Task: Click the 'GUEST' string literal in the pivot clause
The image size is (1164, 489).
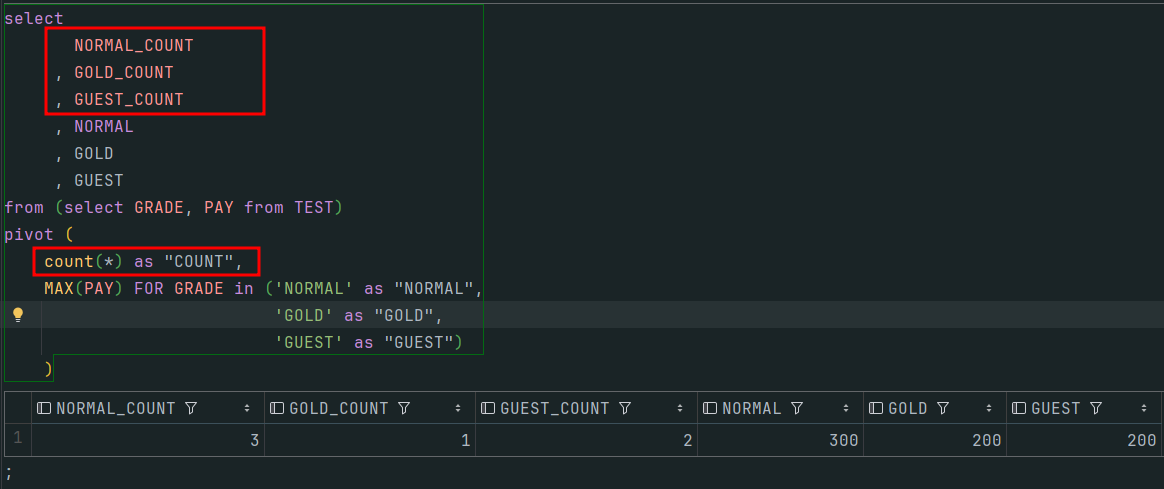Action: 309,343
